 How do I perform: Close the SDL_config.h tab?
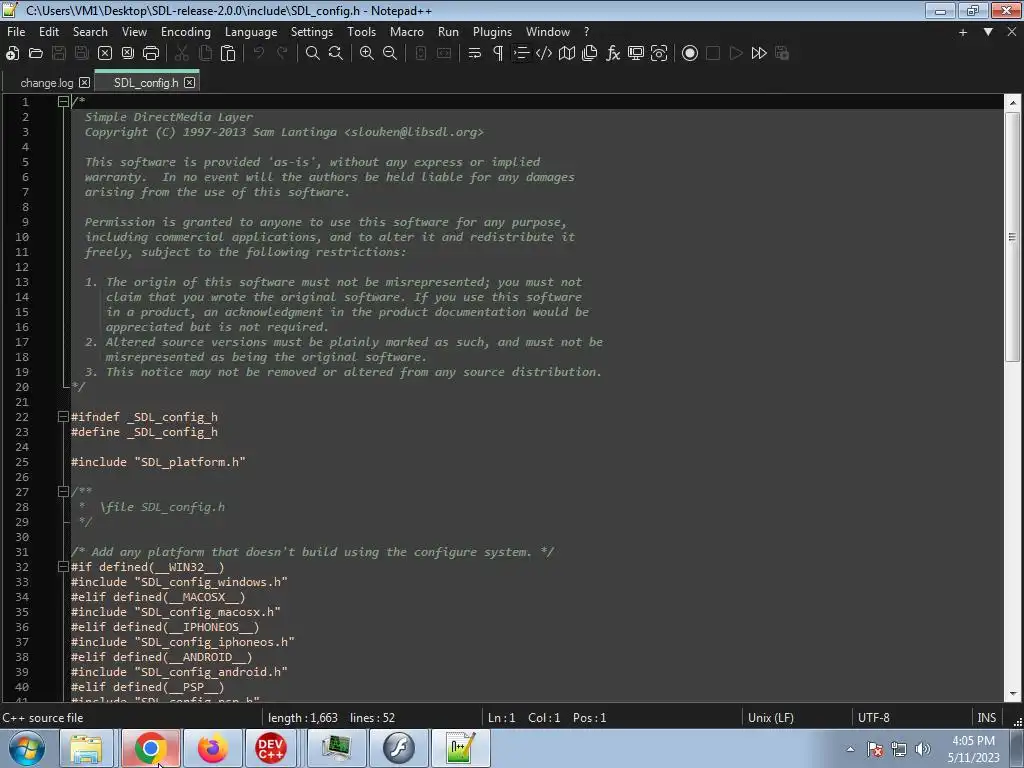pos(189,82)
